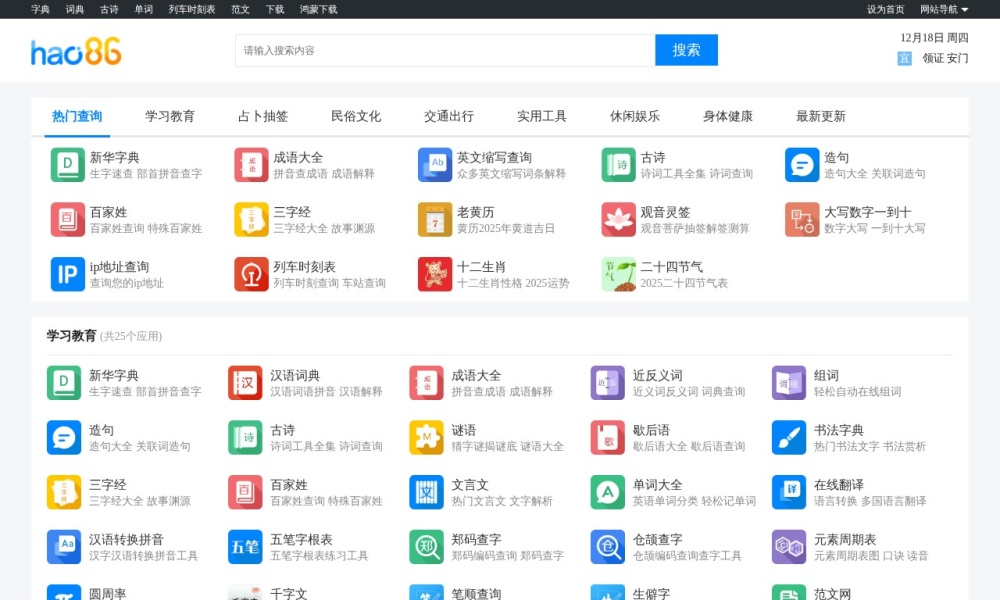Click the 二十四节气 solar terms icon
The image size is (1000, 600).
(x=617, y=274)
